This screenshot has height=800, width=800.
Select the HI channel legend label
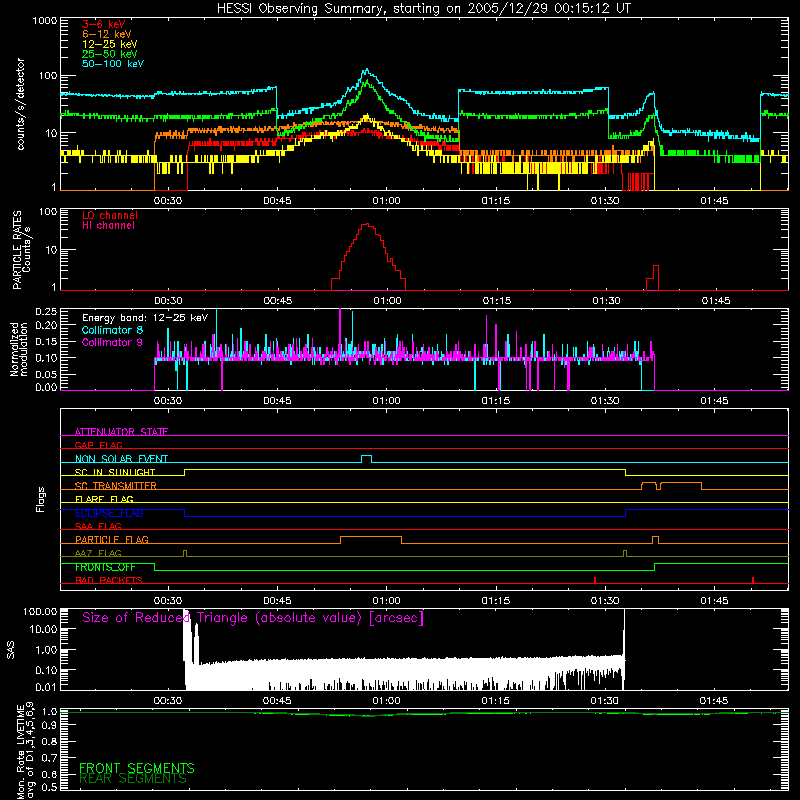(x=108, y=226)
